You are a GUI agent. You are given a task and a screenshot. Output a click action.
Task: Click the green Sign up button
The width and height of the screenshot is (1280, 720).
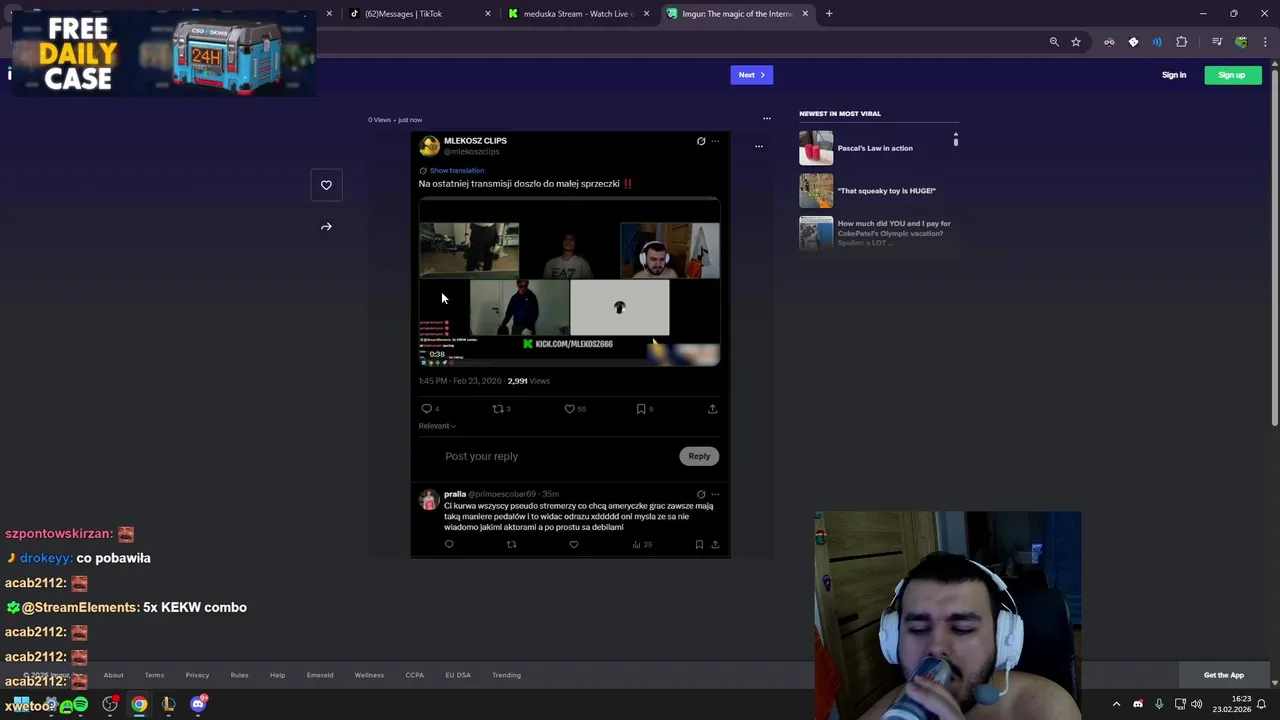click(1232, 75)
